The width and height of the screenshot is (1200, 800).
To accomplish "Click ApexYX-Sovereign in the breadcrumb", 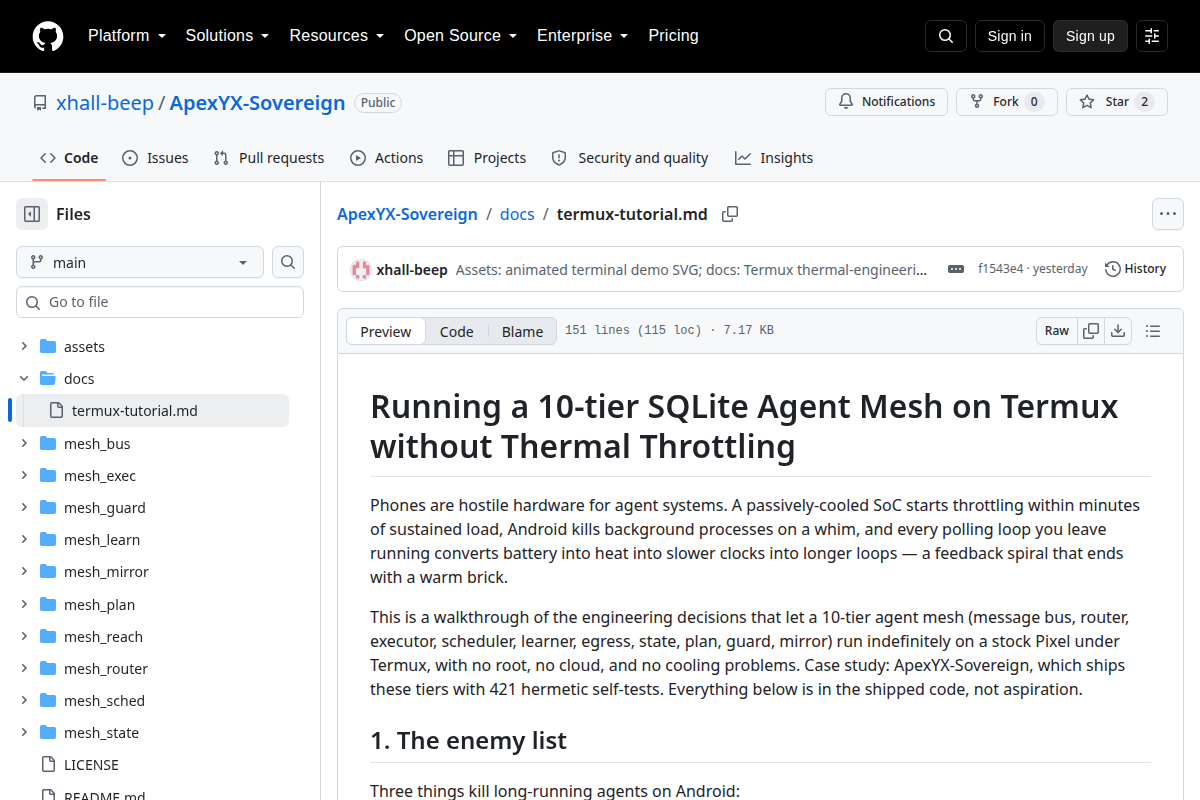I will pos(407,214).
